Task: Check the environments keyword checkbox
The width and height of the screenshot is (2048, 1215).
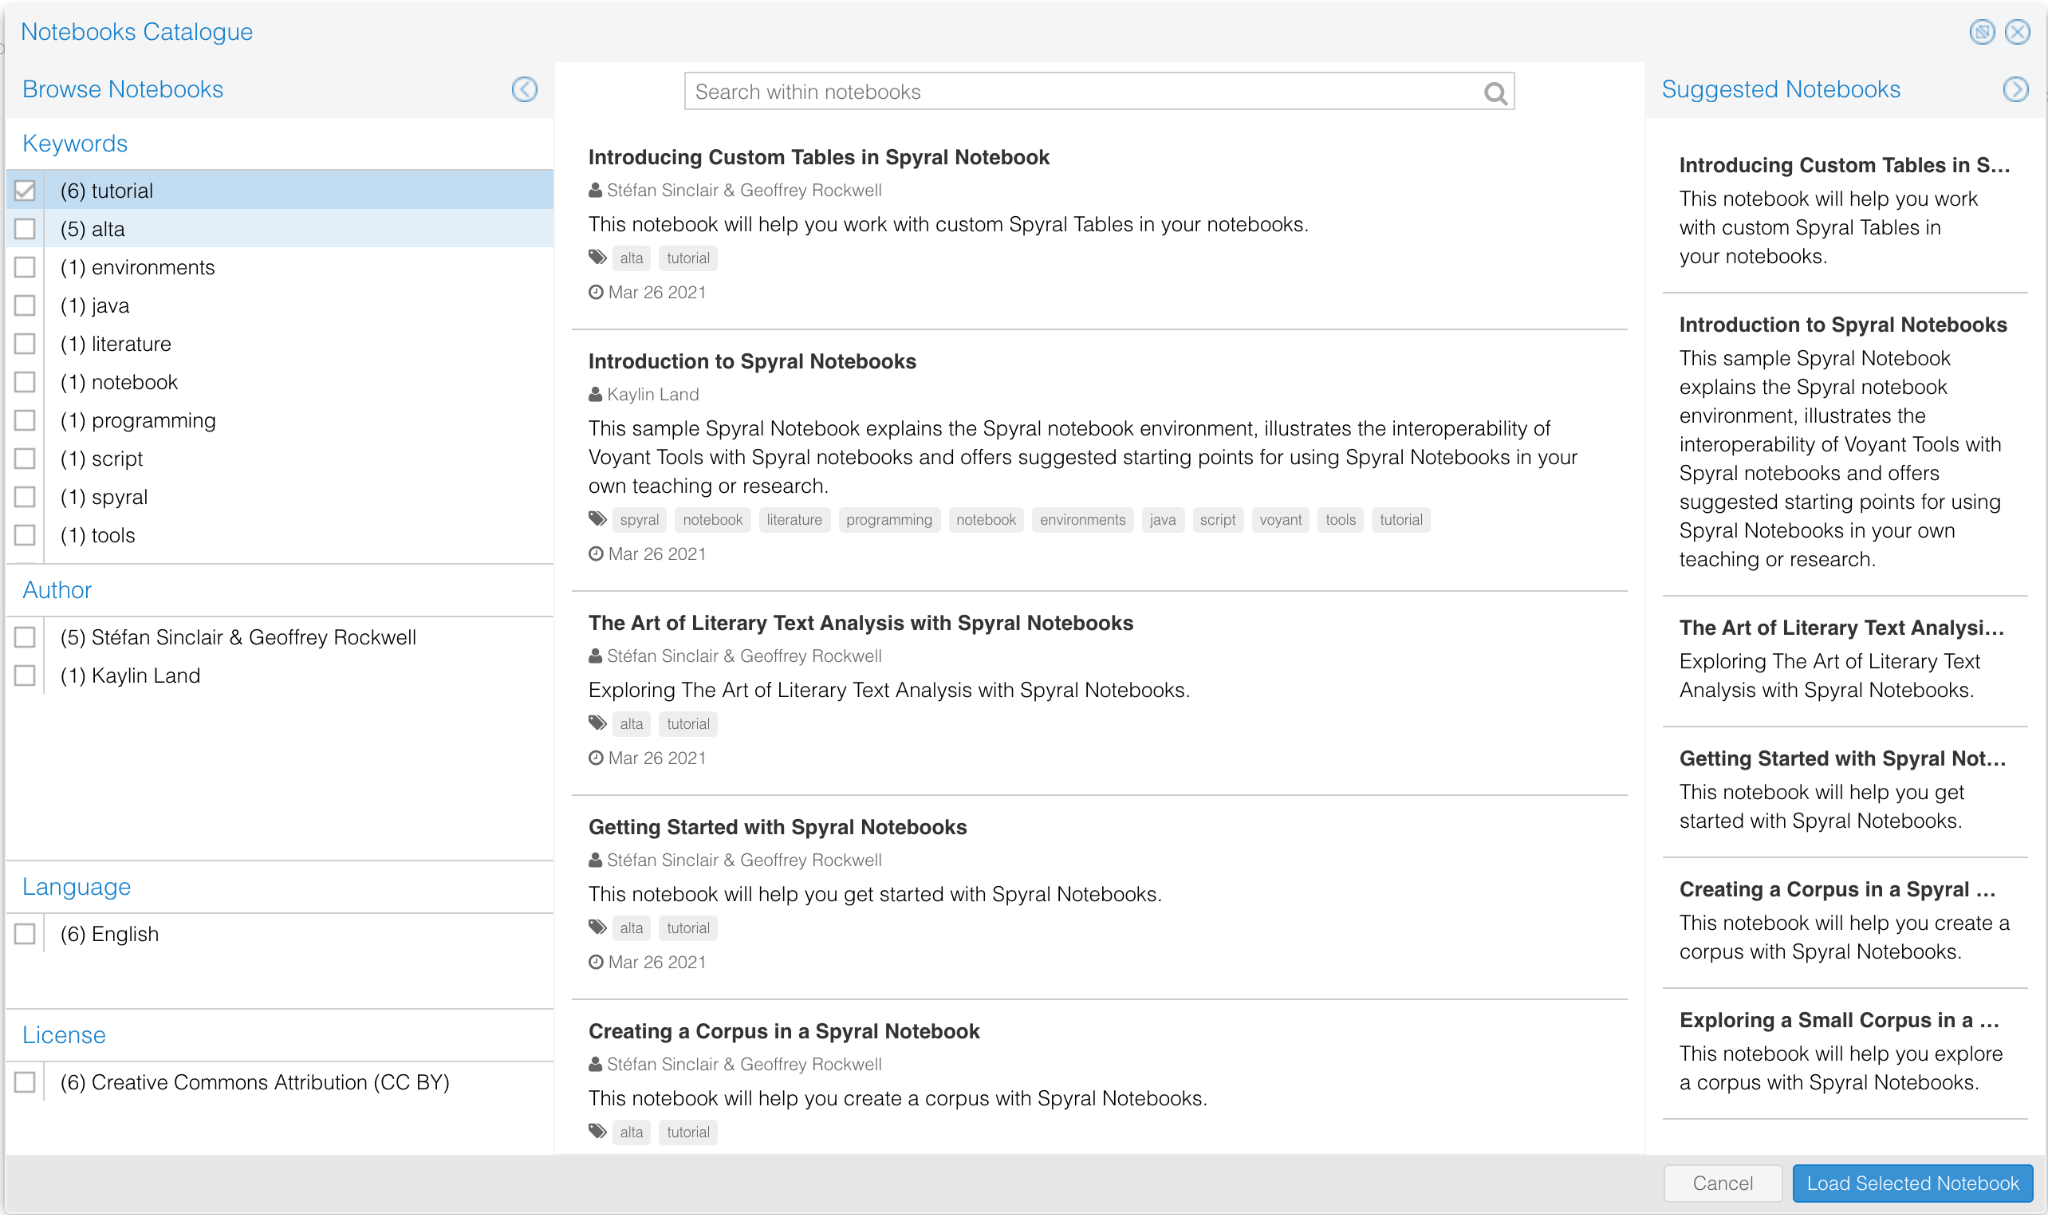Action: pyautogui.click(x=25, y=267)
